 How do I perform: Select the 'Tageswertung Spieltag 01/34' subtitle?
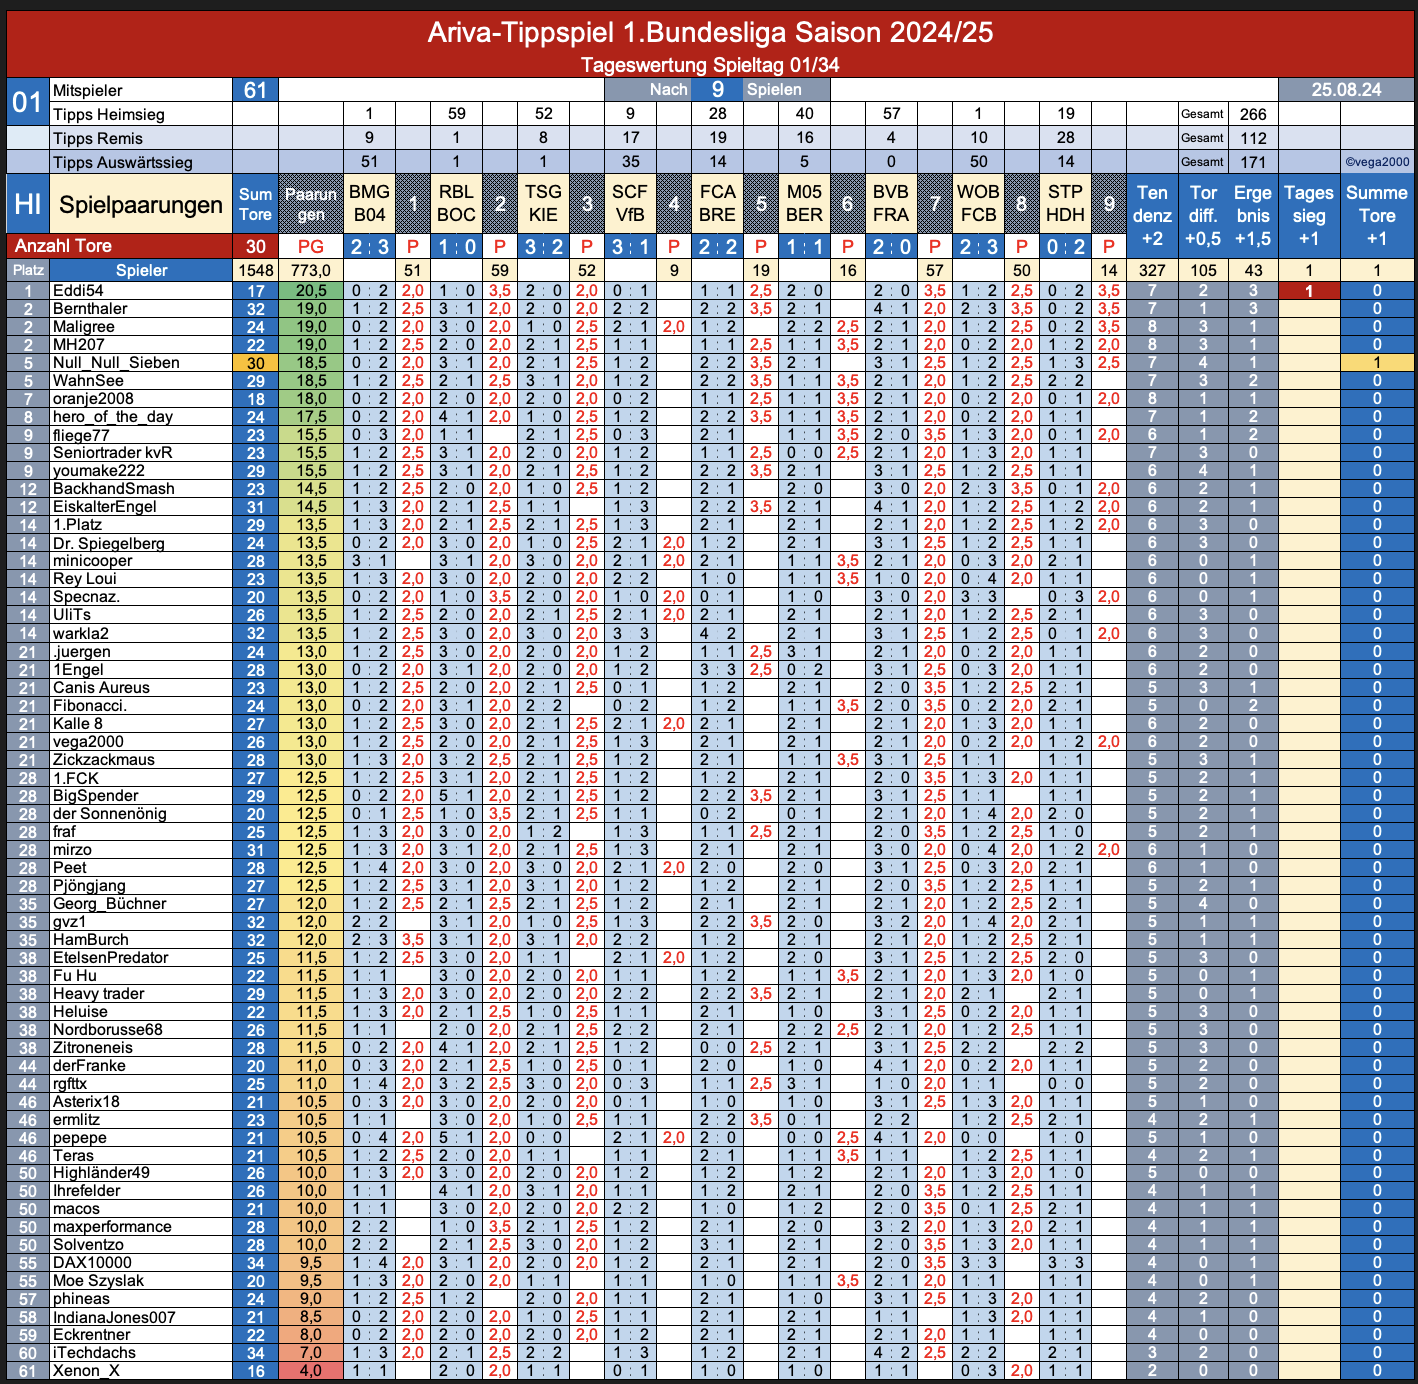point(710,65)
